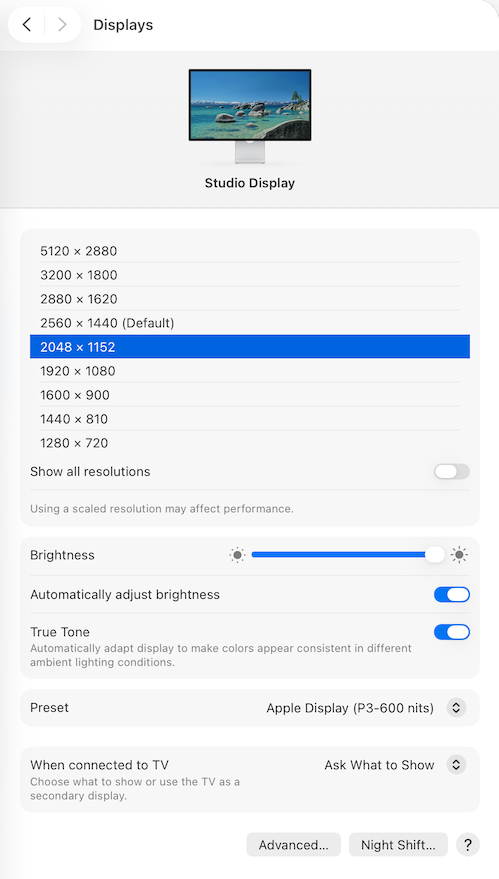
Task: Open the Preset Apple Display dropdown
Action: 366,708
